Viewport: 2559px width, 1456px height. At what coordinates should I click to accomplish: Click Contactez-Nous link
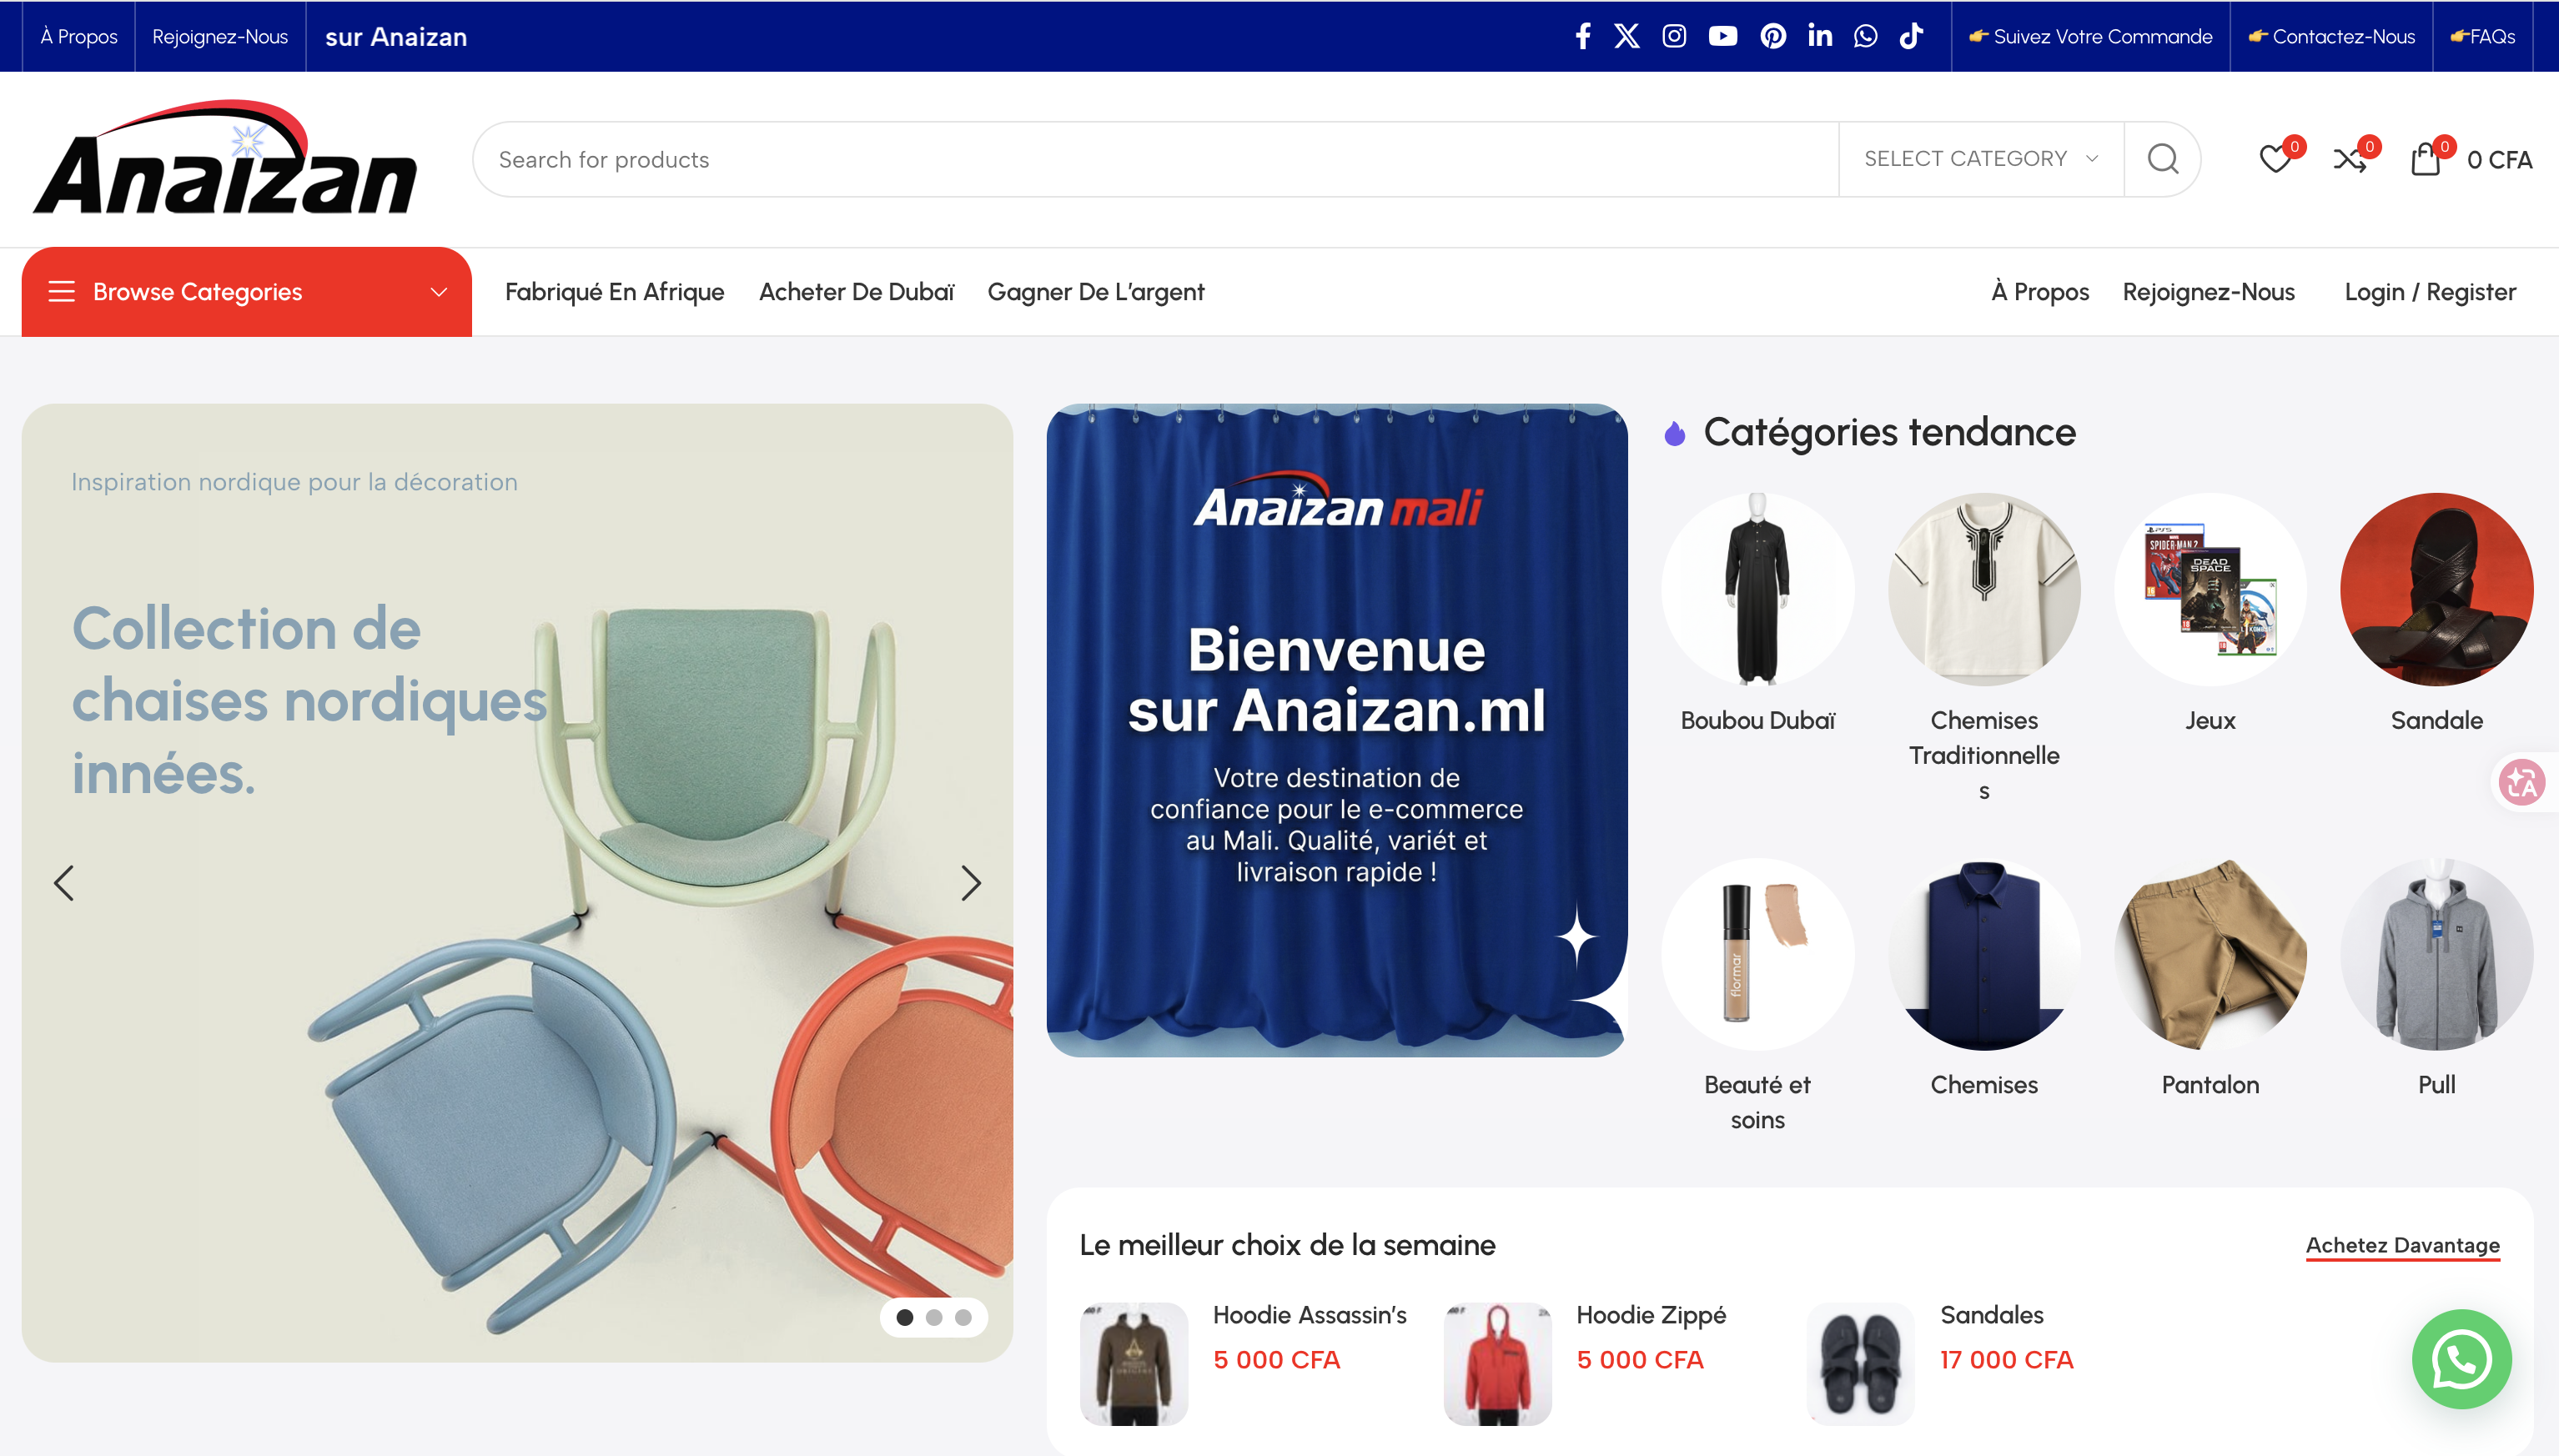[x=2331, y=37]
